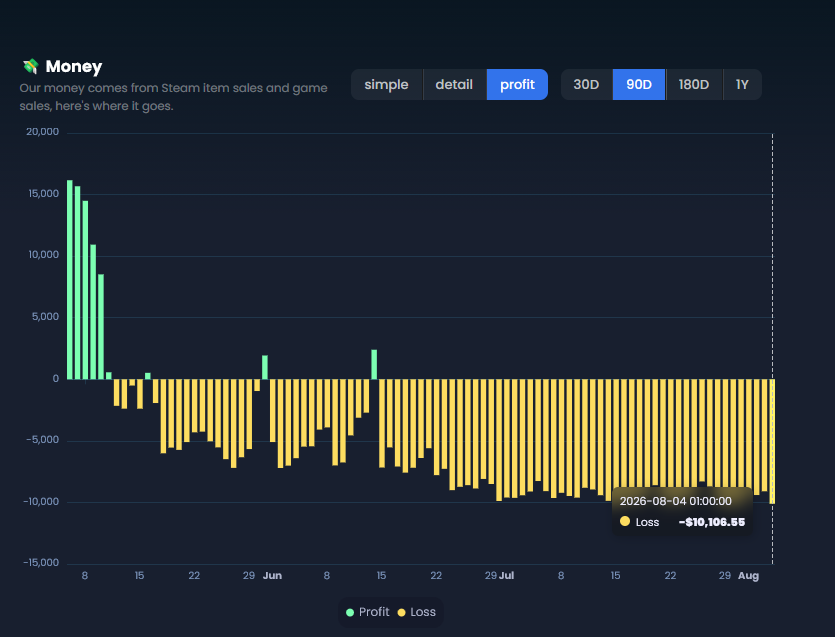Click the money stack icon beside Money
This screenshot has height=637, width=835.
click(31, 67)
